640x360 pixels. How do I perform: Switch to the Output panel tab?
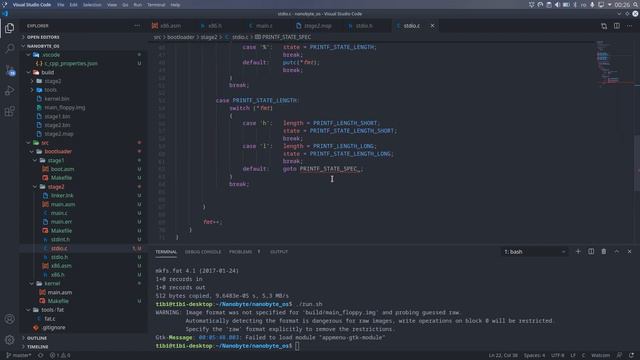point(279,252)
